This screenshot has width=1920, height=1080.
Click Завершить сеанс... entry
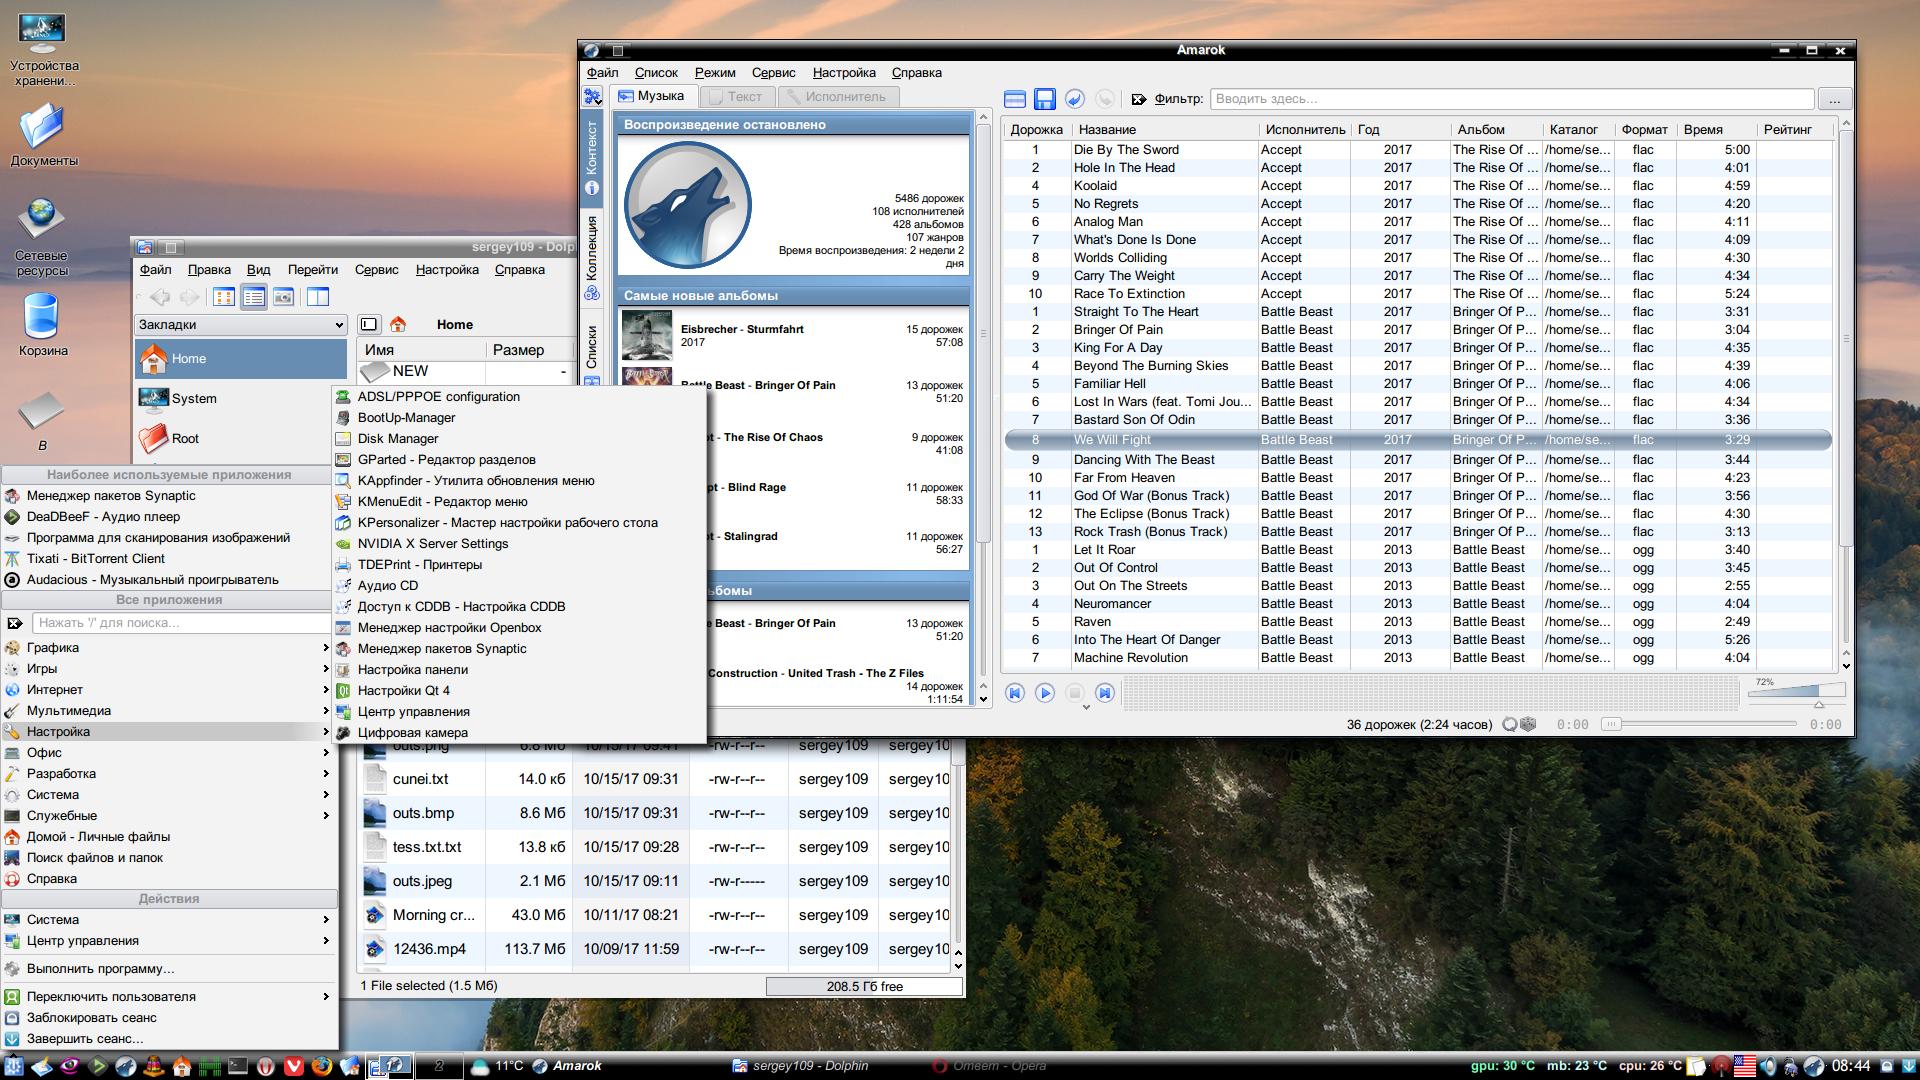pyautogui.click(x=168, y=1038)
